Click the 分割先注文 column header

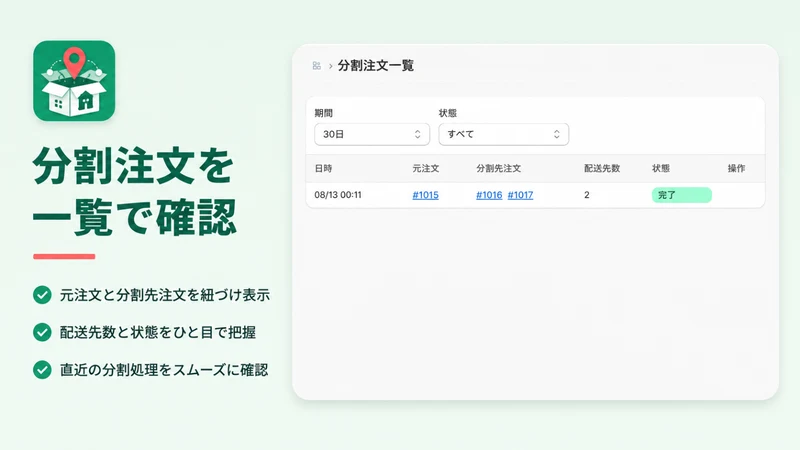[498, 168]
